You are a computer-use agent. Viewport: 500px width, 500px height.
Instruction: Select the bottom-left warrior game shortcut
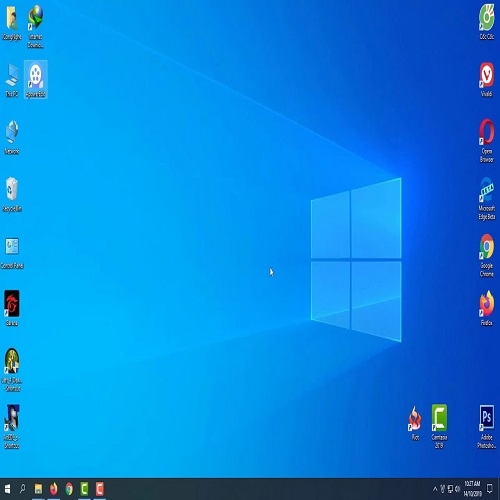(12, 427)
